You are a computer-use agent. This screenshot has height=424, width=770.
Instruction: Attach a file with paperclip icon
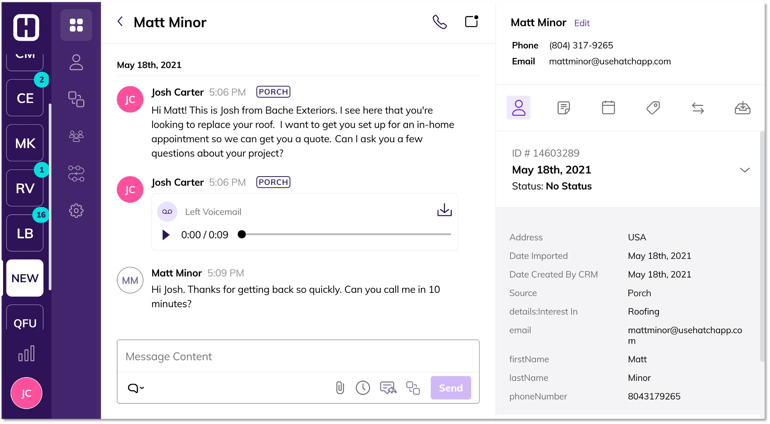point(340,388)
